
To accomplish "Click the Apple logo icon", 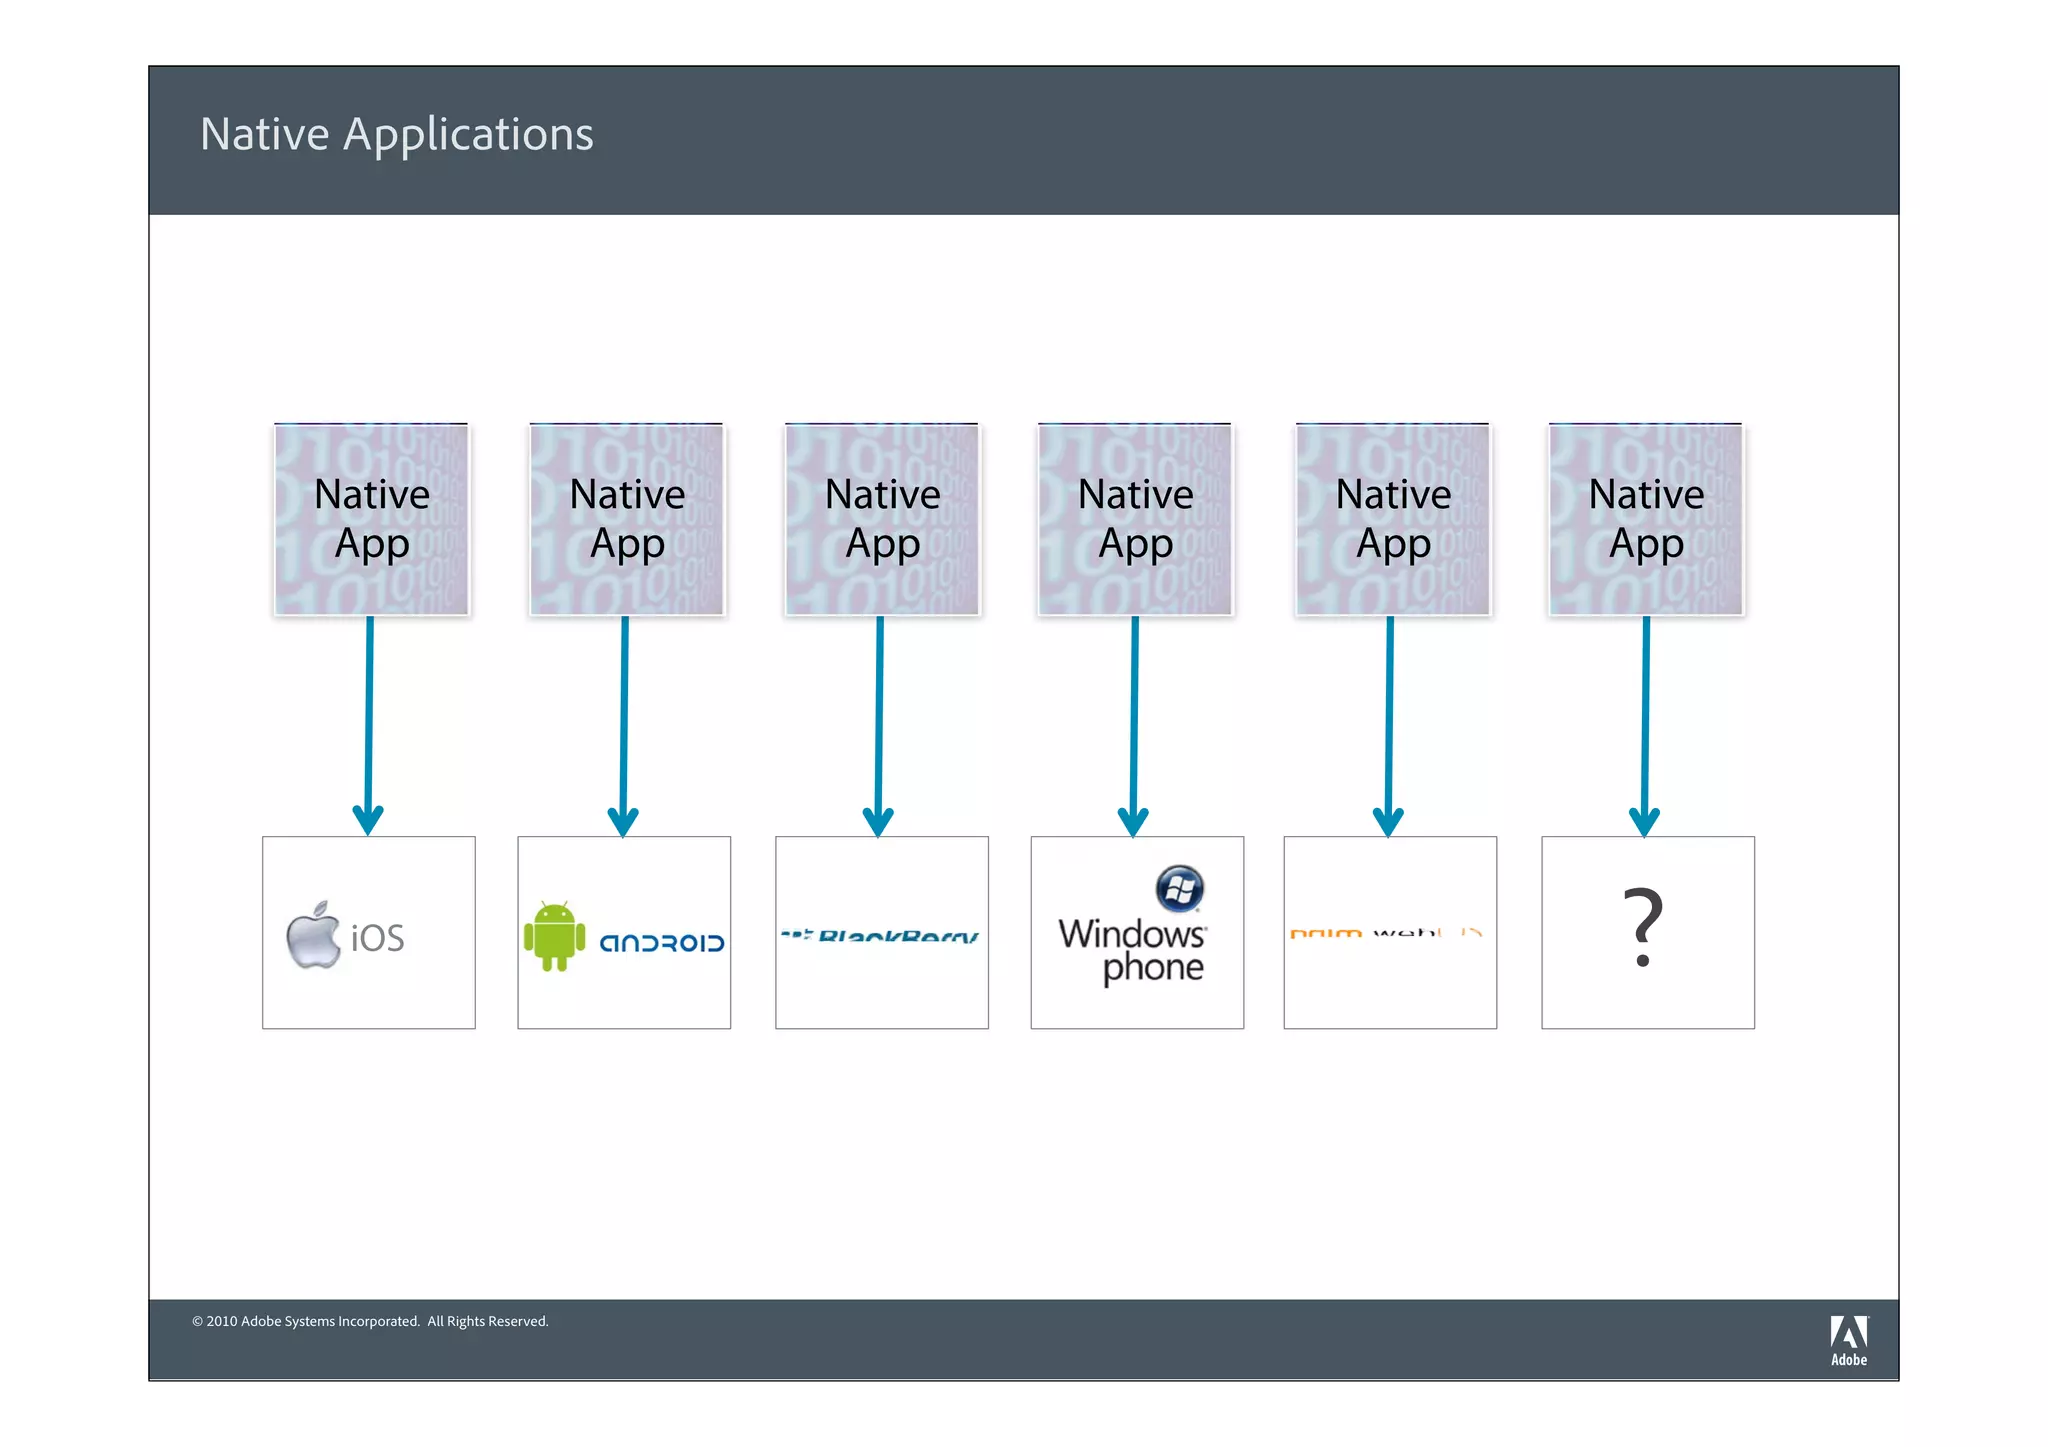I will click(x=313, y=936).
